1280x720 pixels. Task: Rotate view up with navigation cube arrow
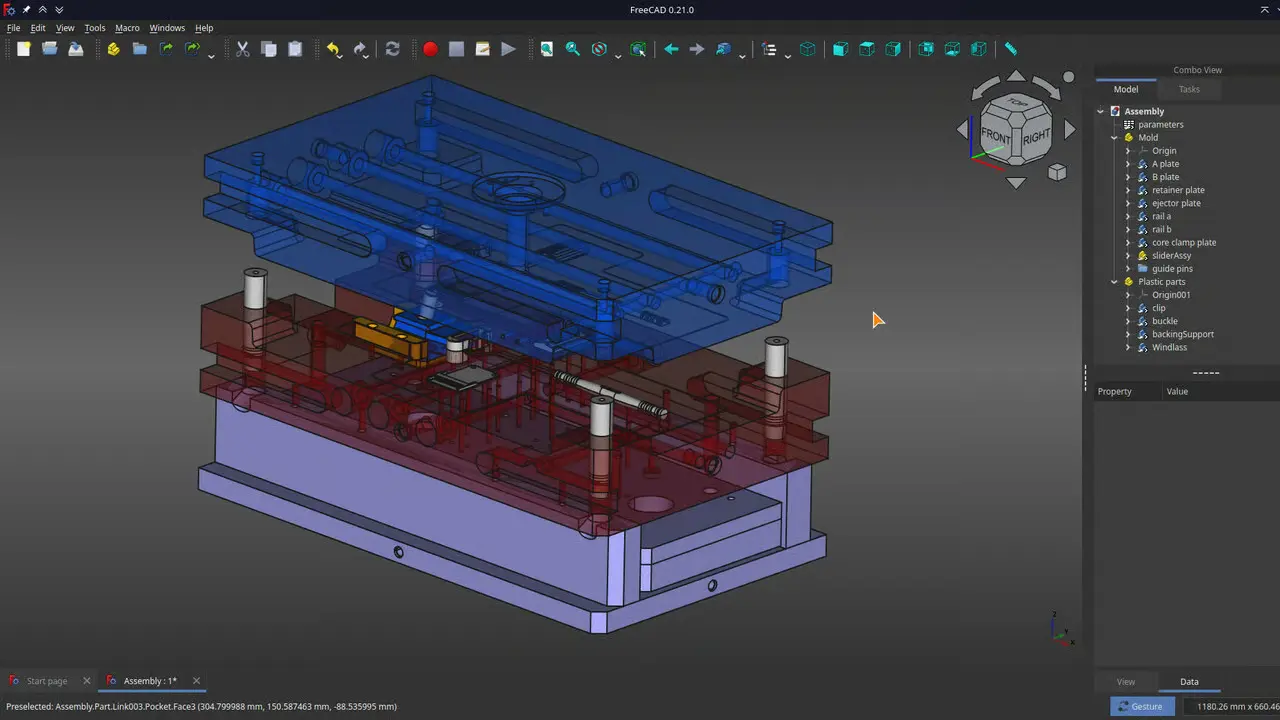pyautogui.click(x=1016, y=76)
